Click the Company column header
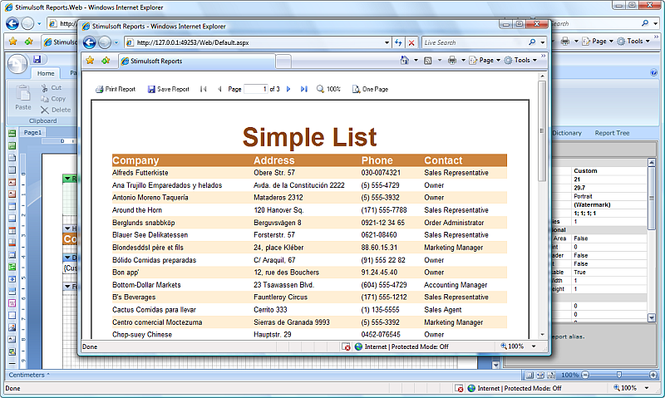 pyautogui.click(x=135, y=160)
